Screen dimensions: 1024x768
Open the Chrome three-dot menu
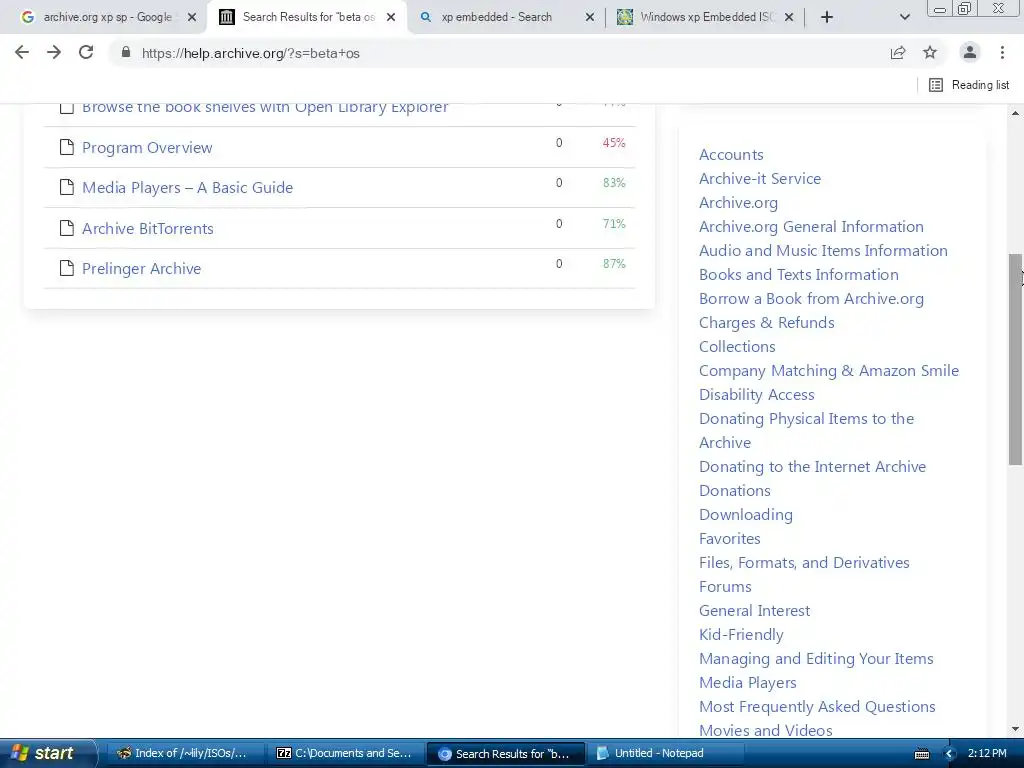point(1002,53)
